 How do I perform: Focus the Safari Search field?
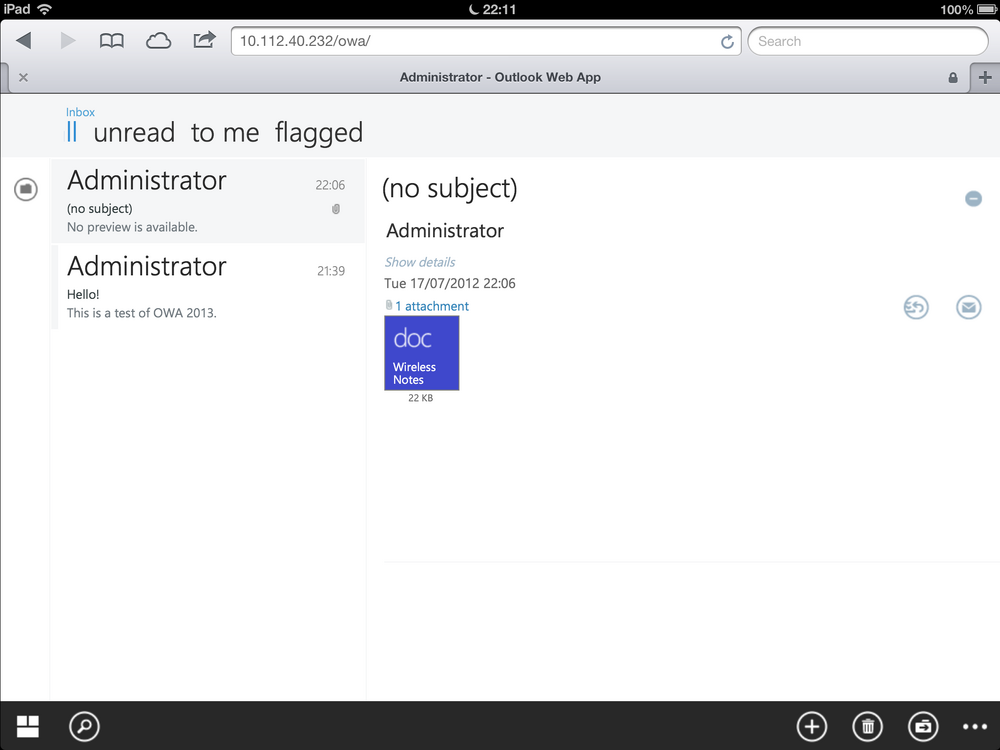[867, 41]
